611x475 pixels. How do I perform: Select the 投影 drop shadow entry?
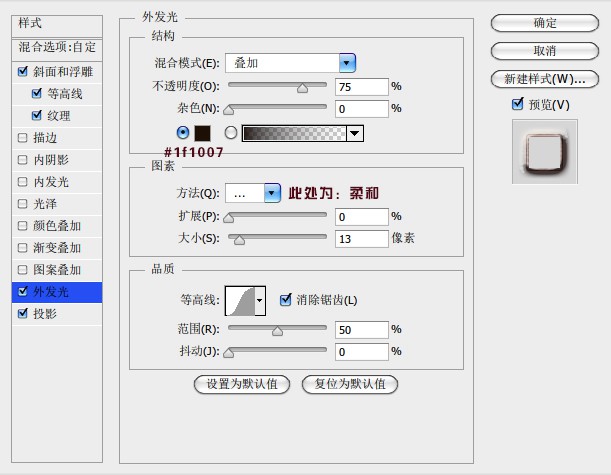tap(45, 314)
